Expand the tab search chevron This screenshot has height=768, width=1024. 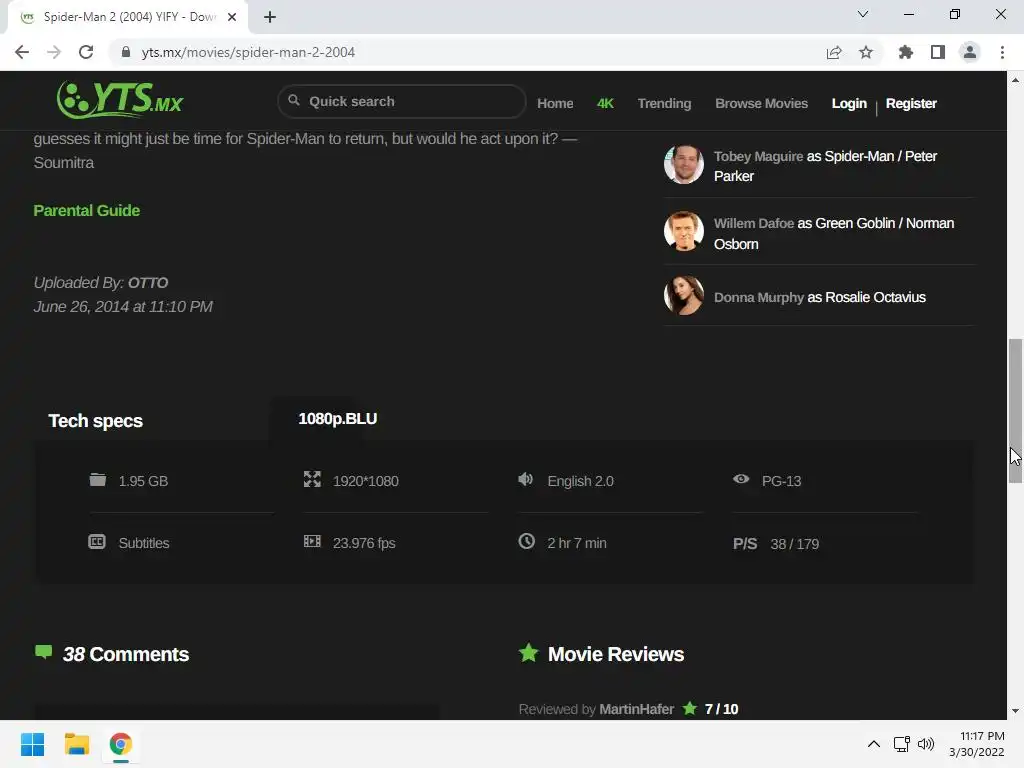[863, 14]
